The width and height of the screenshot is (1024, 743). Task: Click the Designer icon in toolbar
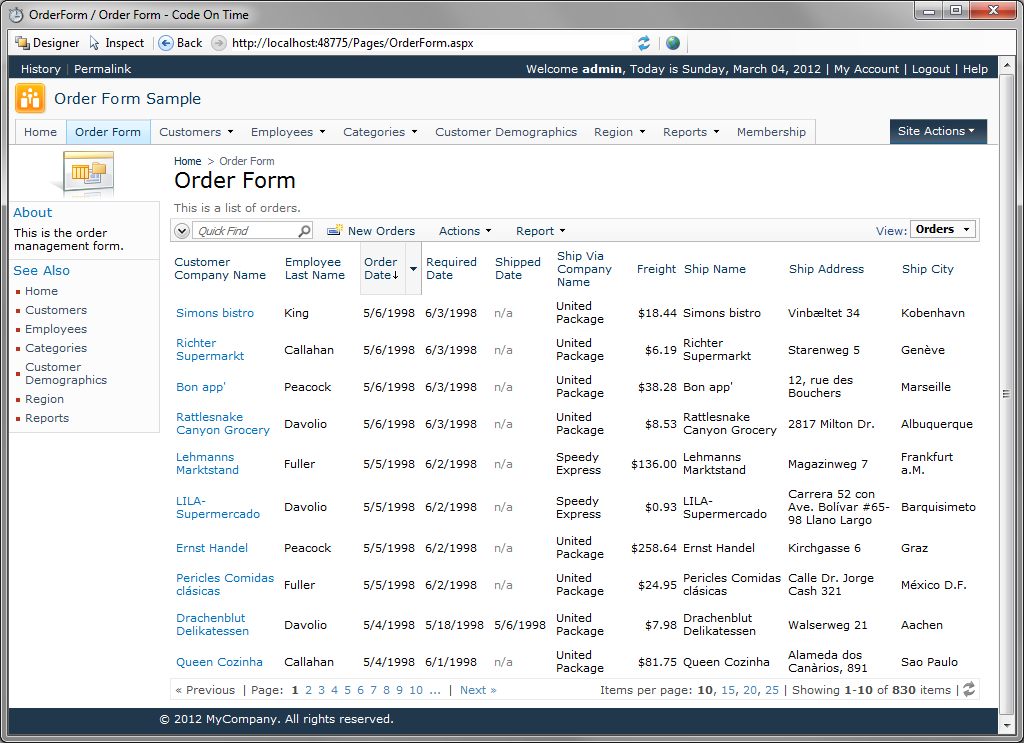tap(22, 43)
